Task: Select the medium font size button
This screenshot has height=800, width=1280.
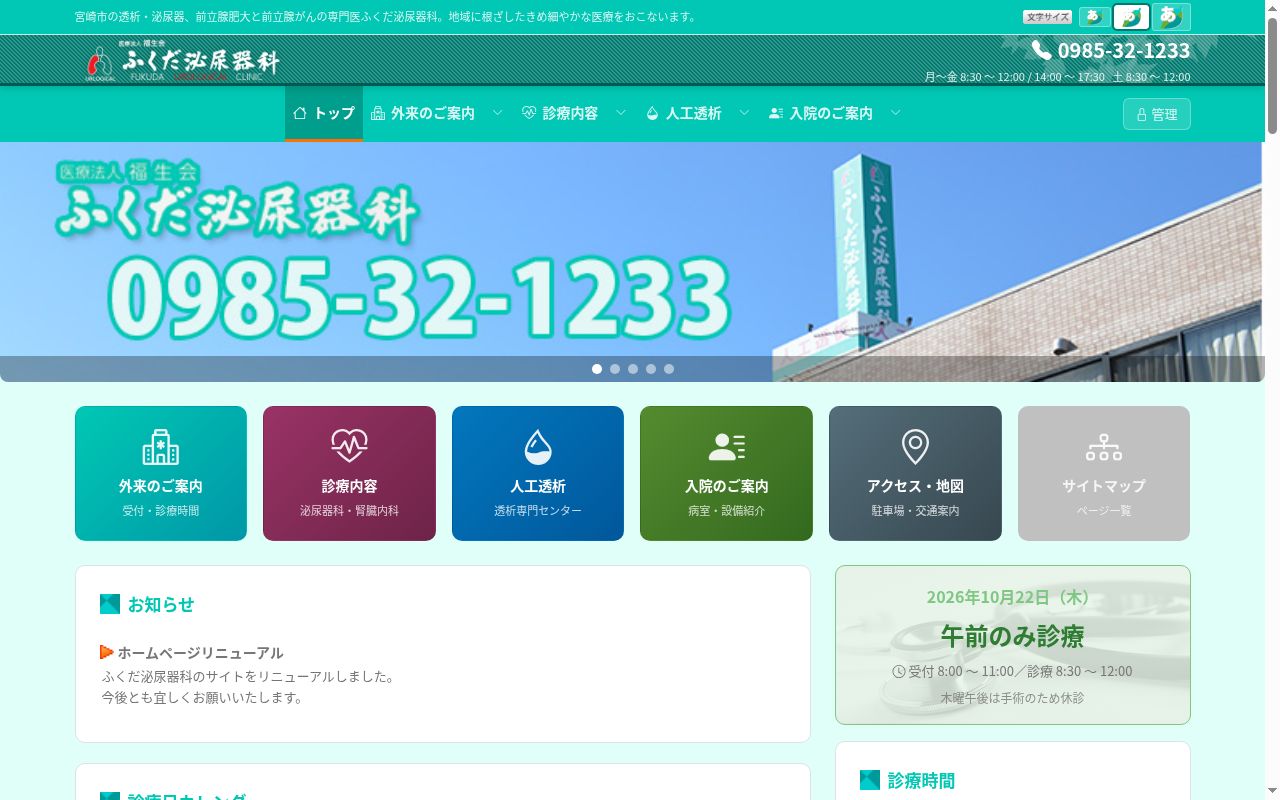Action: point(1131,17)
